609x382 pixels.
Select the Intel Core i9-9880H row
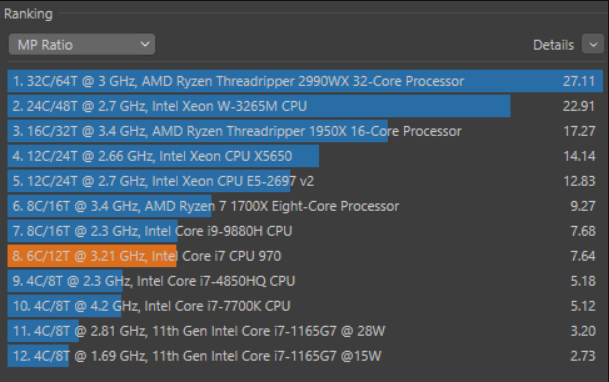point(305,231)
